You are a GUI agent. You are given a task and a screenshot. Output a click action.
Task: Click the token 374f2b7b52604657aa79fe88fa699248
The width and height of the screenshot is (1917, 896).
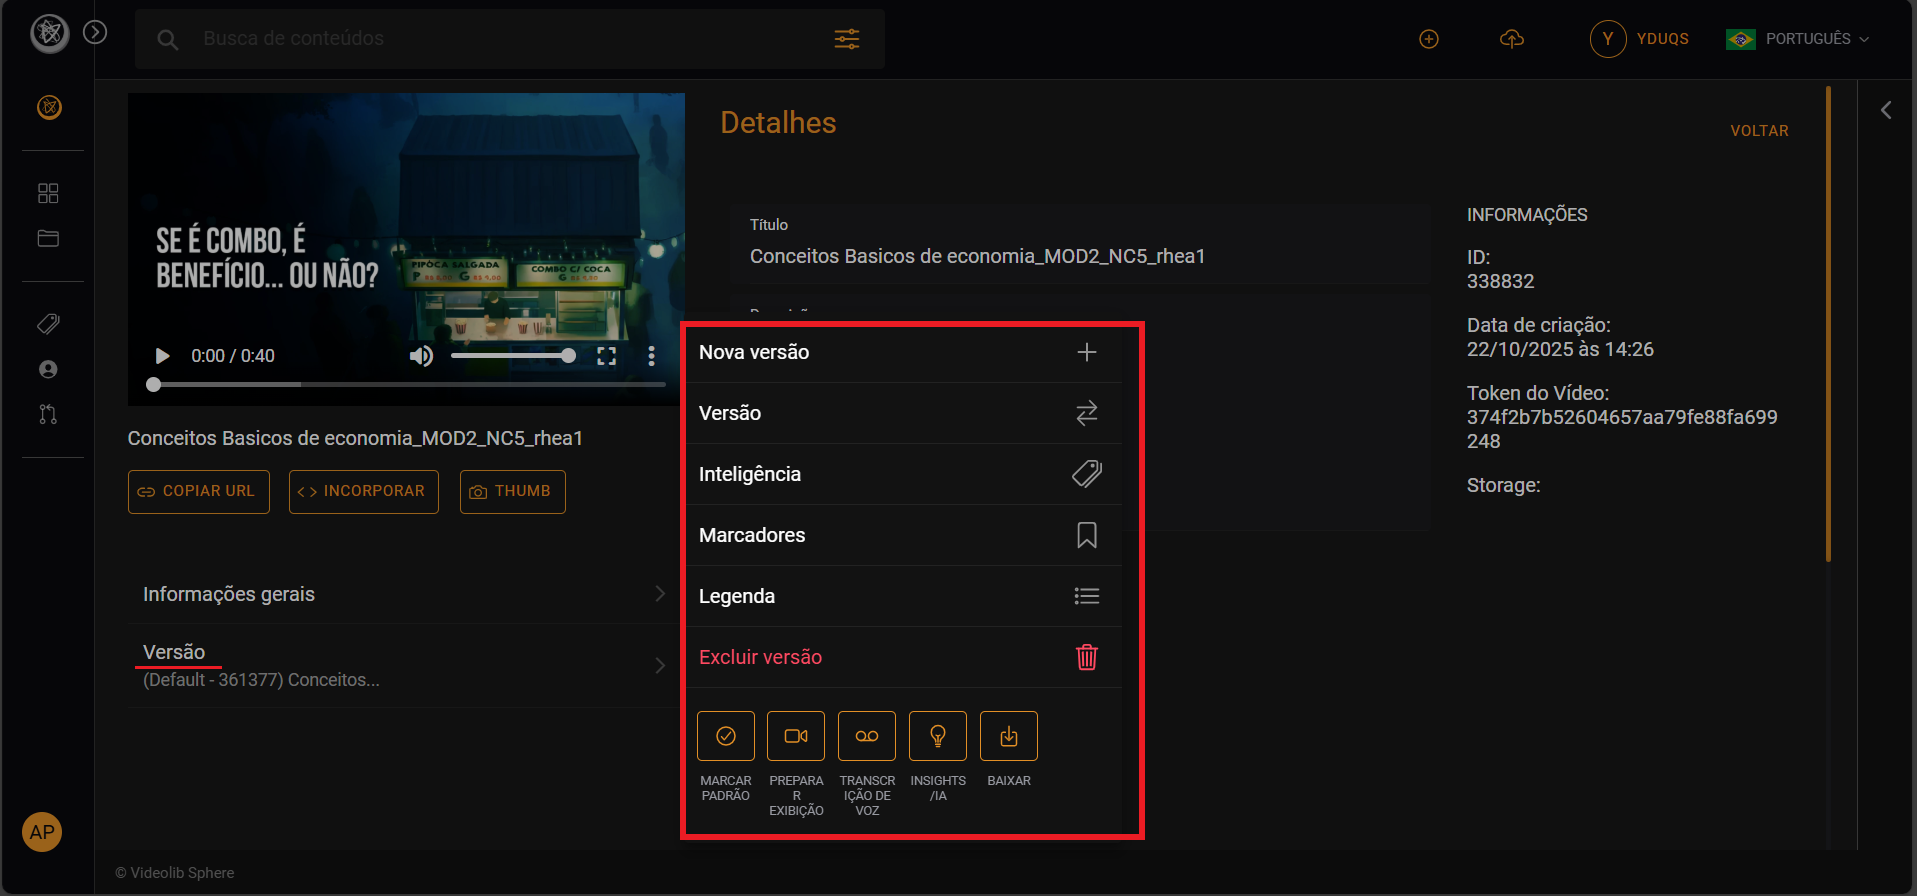[1622, 429]
